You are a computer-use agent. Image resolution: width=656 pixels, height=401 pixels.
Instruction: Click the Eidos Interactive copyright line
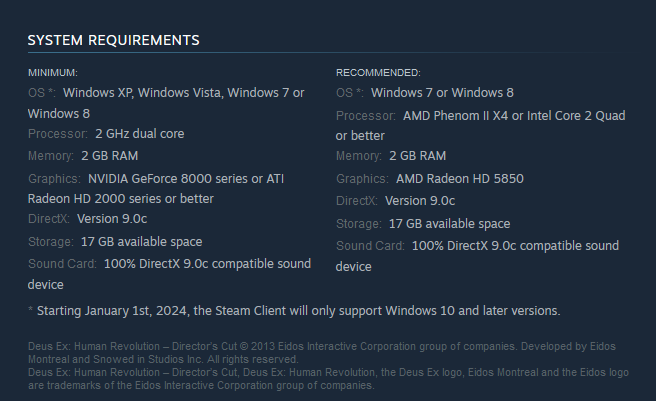[x=322, y=352]
